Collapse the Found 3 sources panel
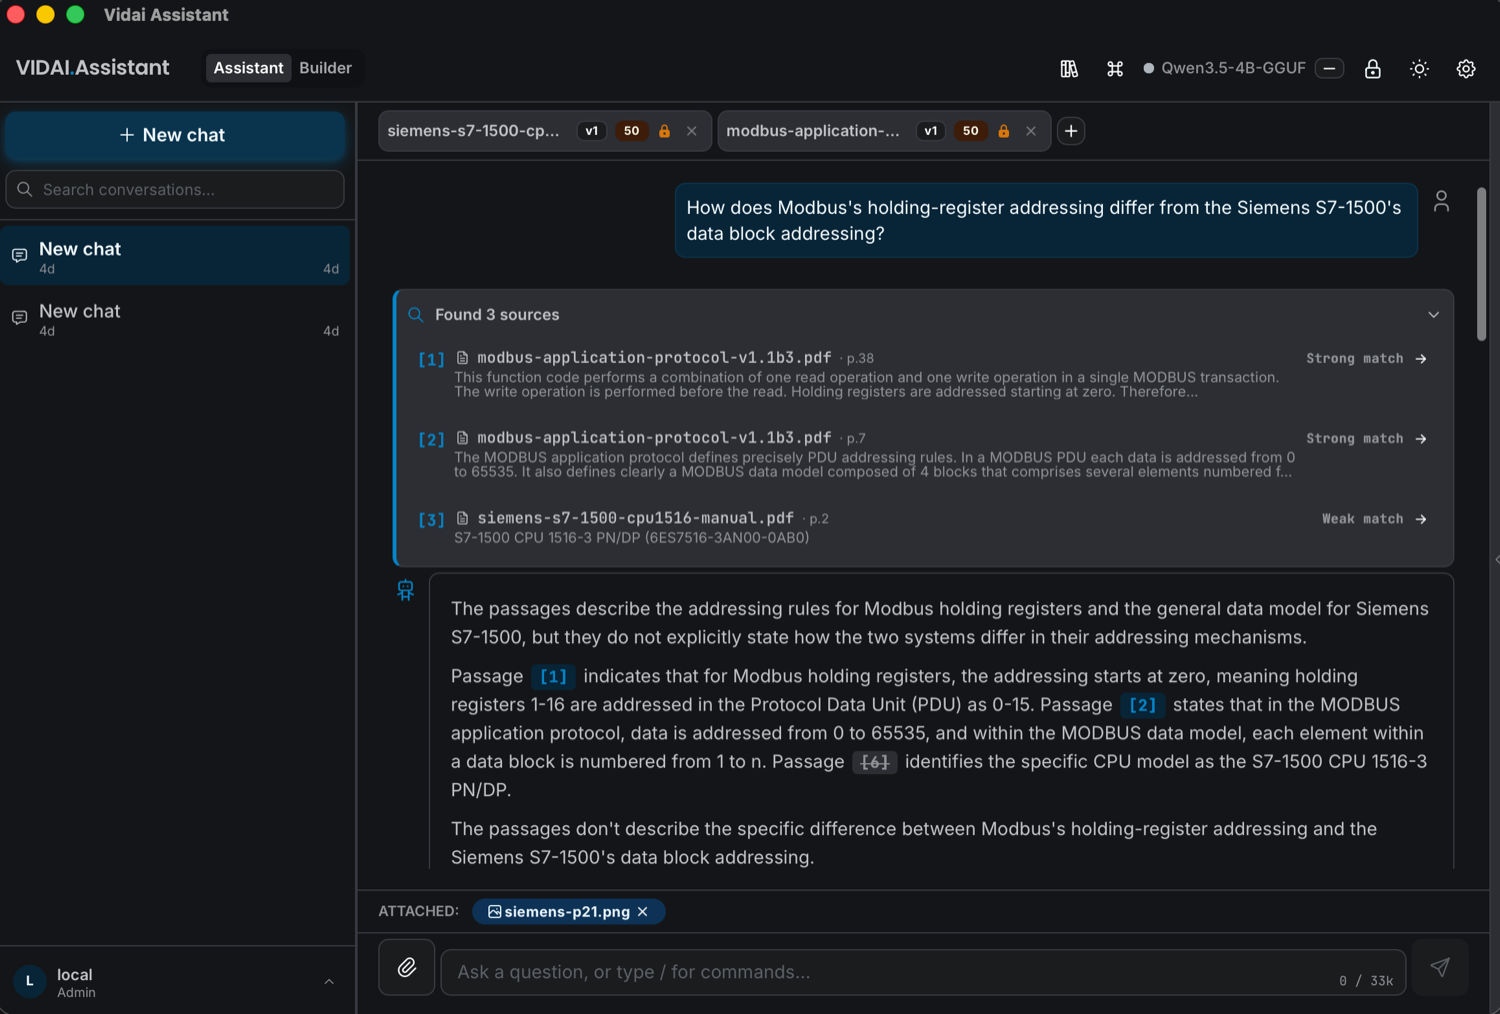The image size is (1500, 1014). point(1433,315)
